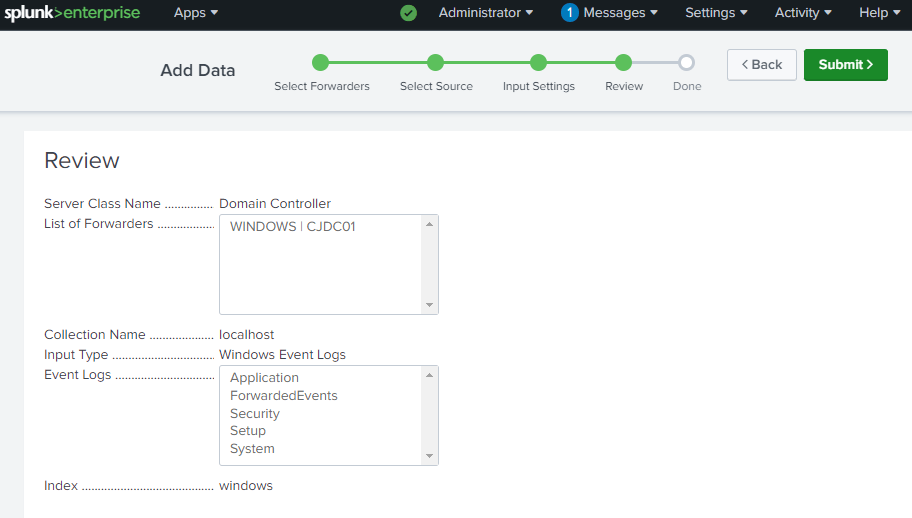Click the blue Messages count badge
This screenshot has width=912, height=518.
point(570,13)
